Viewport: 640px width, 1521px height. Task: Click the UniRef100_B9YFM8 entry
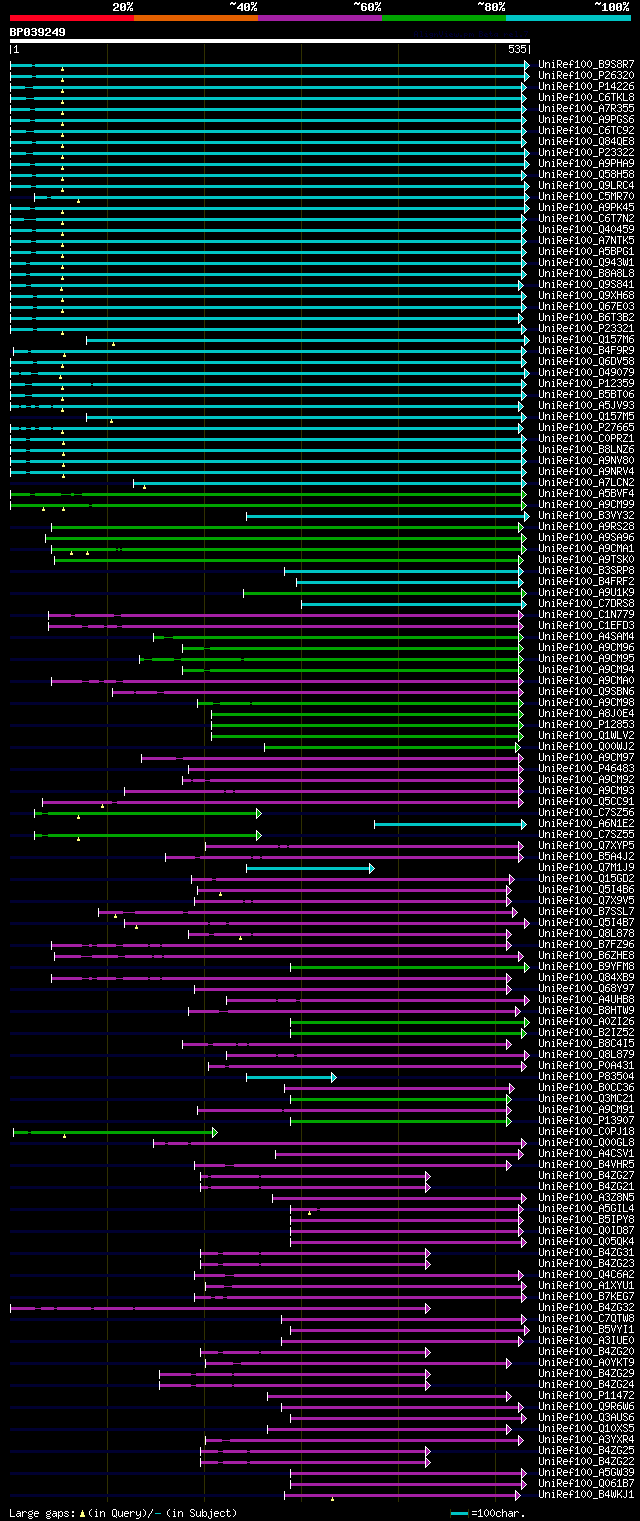586,966
